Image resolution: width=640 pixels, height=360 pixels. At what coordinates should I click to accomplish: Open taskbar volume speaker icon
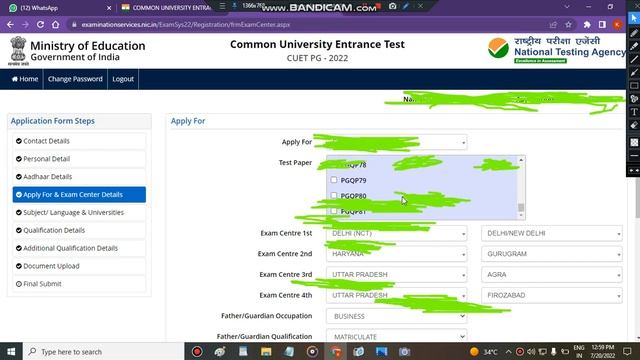tap(531, 351)
